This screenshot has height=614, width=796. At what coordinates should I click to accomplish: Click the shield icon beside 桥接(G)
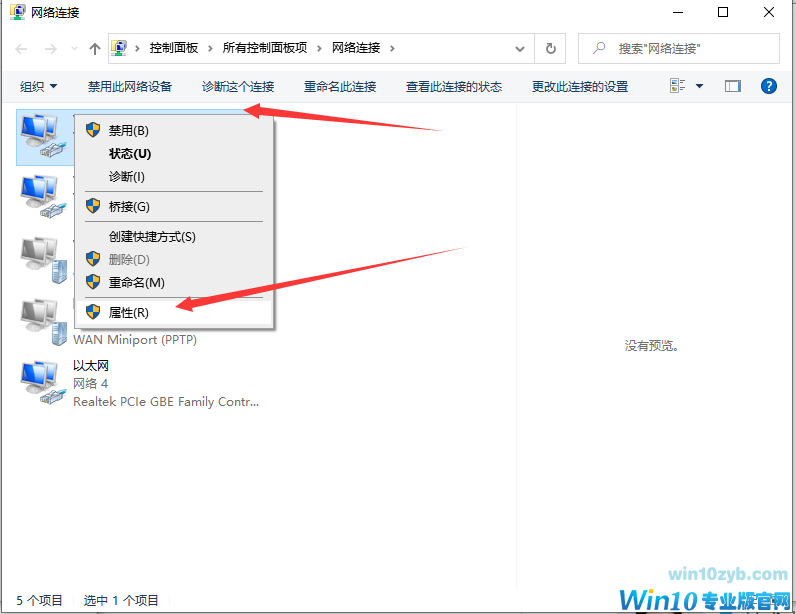pyautogui.click(x=93, y=206)
